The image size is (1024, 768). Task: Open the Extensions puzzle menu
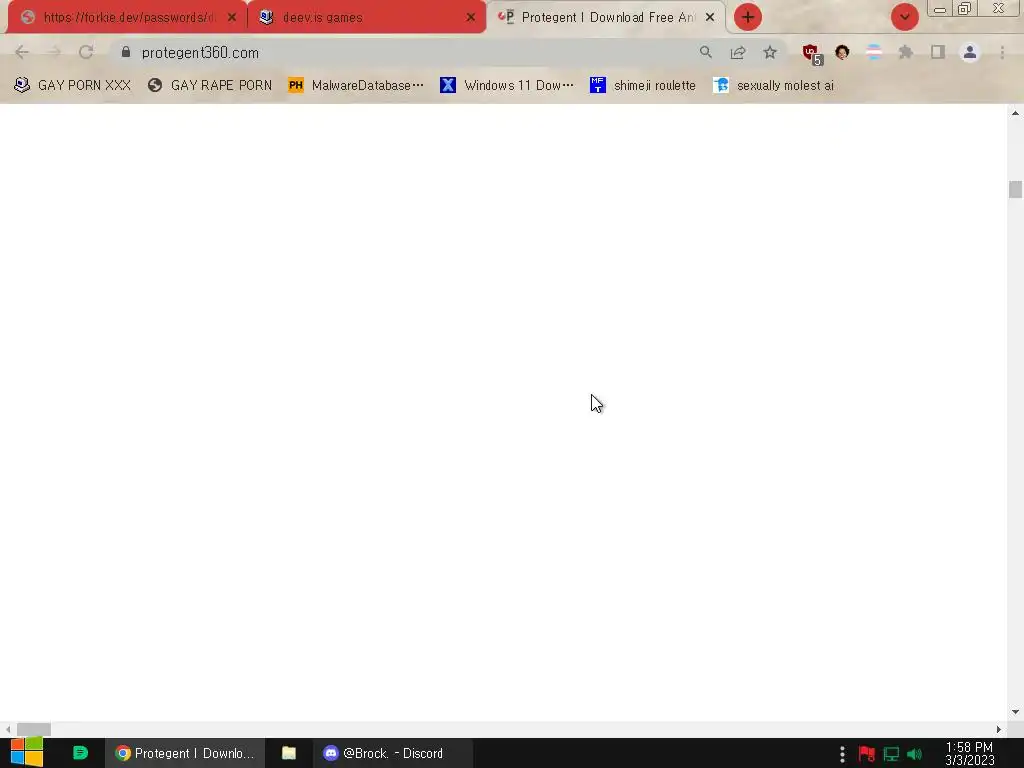906,52
